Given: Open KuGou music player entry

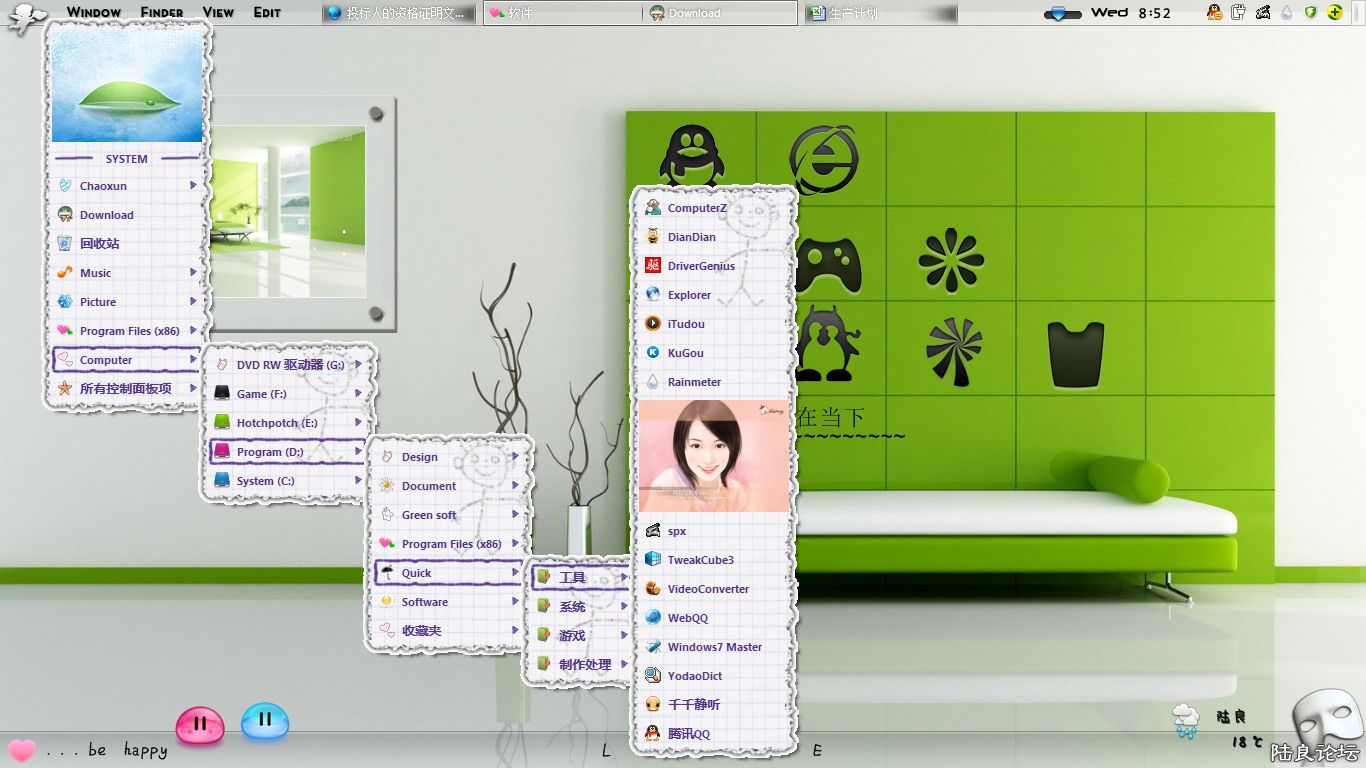Looking at the screenshot, I should (x=714, y=353).
